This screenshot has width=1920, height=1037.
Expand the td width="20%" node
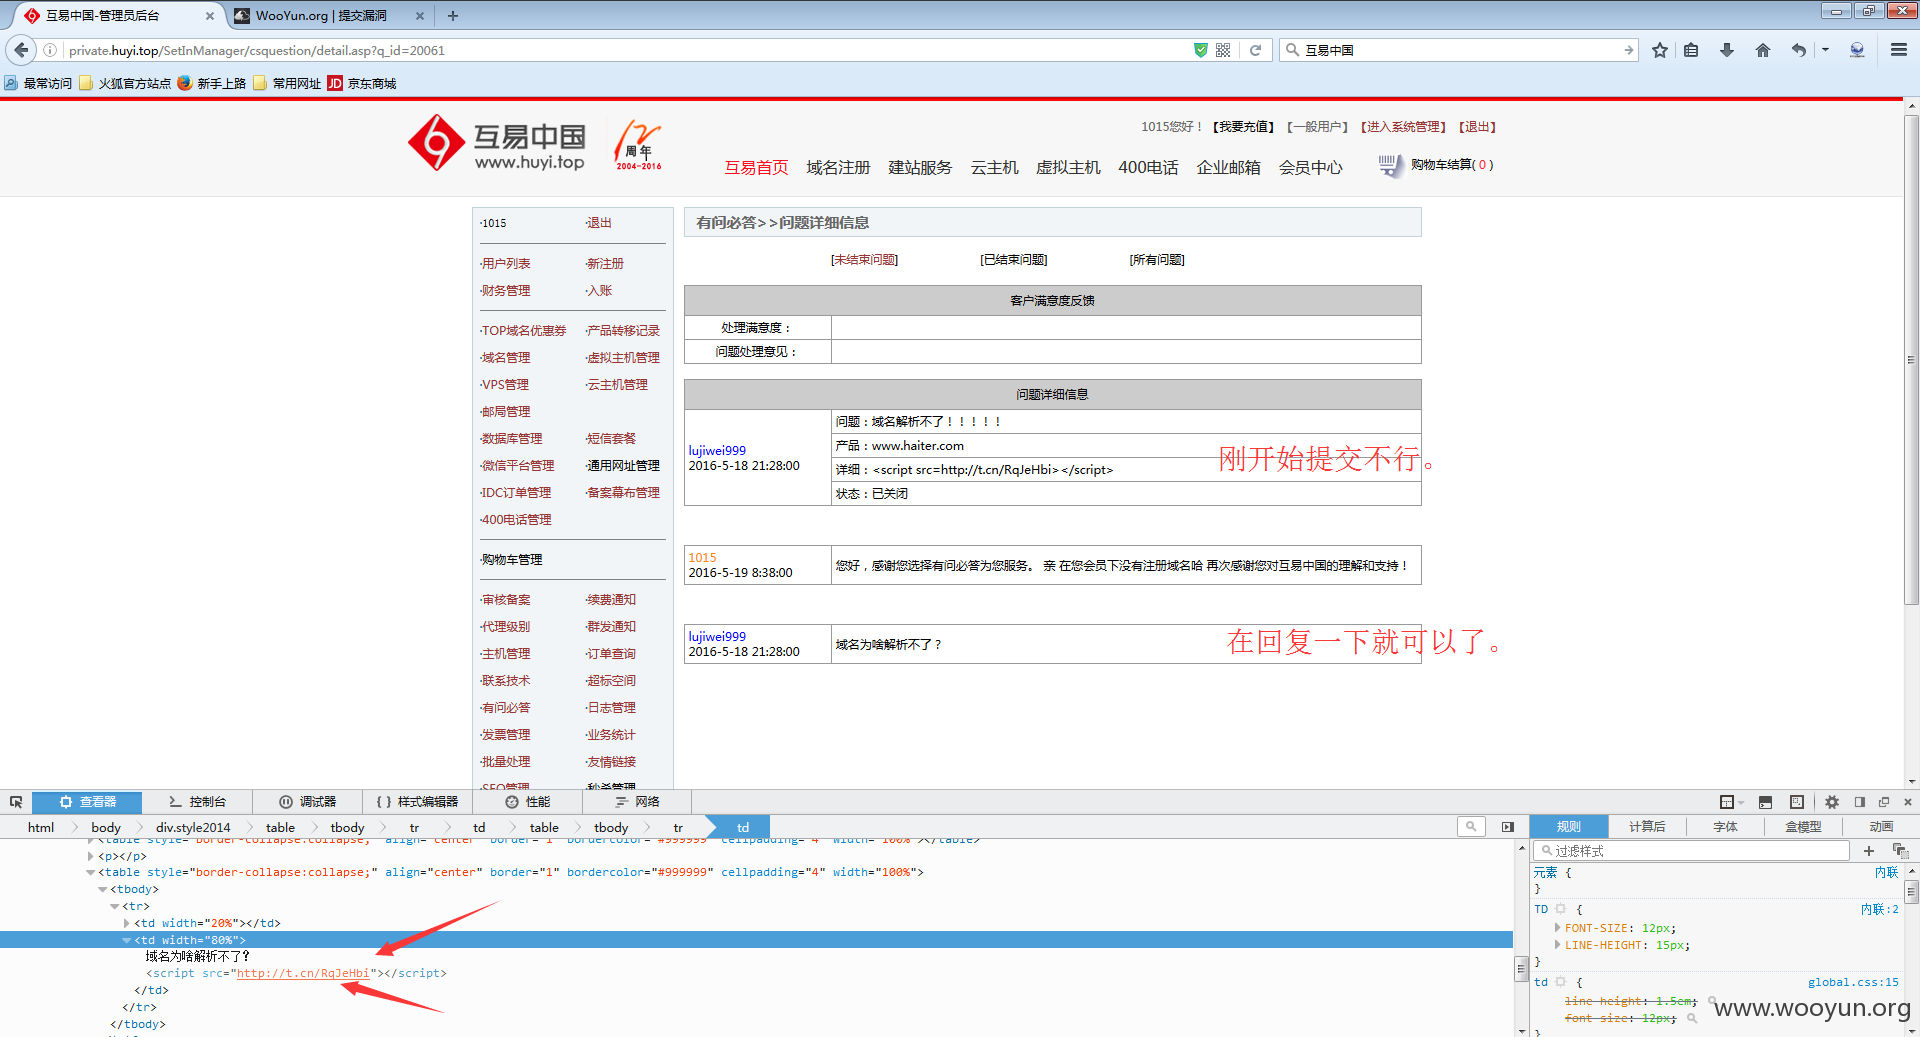pos(126,923)
